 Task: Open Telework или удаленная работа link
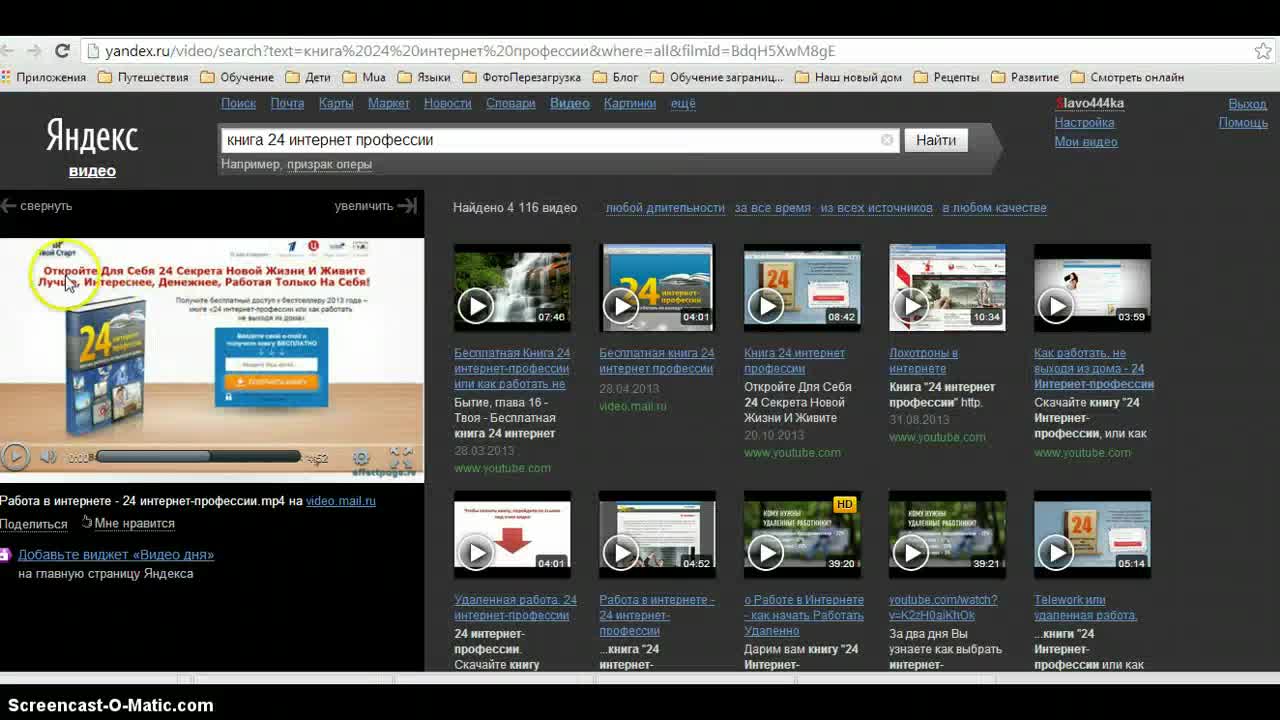pos(1085,608)
